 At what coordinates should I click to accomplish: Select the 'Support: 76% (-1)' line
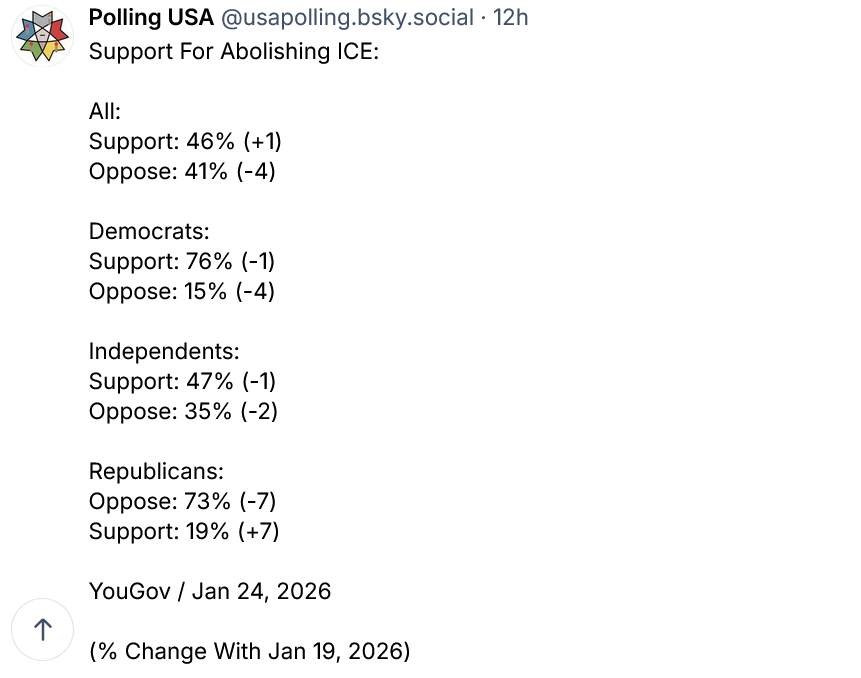[x=181, y=261]
